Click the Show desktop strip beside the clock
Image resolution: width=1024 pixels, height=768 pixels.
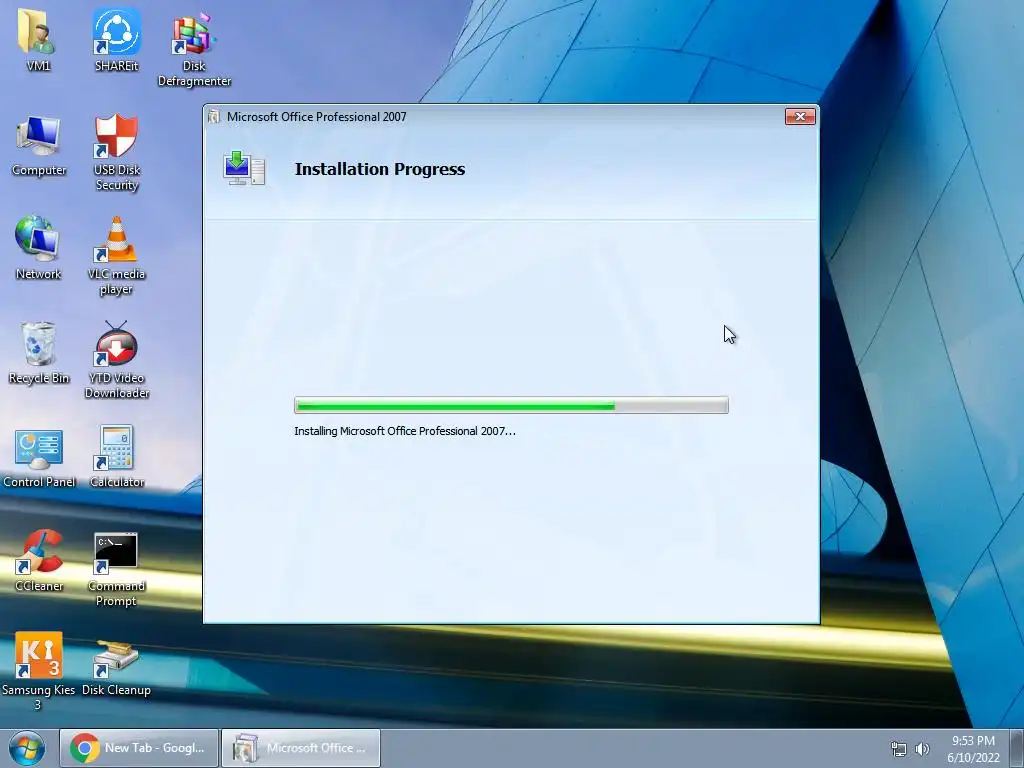[1017, 748]
